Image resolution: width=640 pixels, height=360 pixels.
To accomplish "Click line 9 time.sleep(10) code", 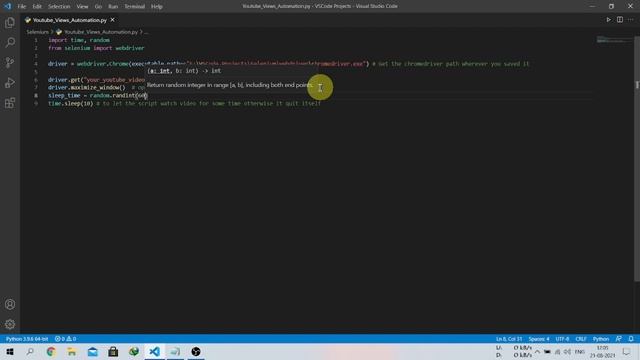I will coord(71,104).
